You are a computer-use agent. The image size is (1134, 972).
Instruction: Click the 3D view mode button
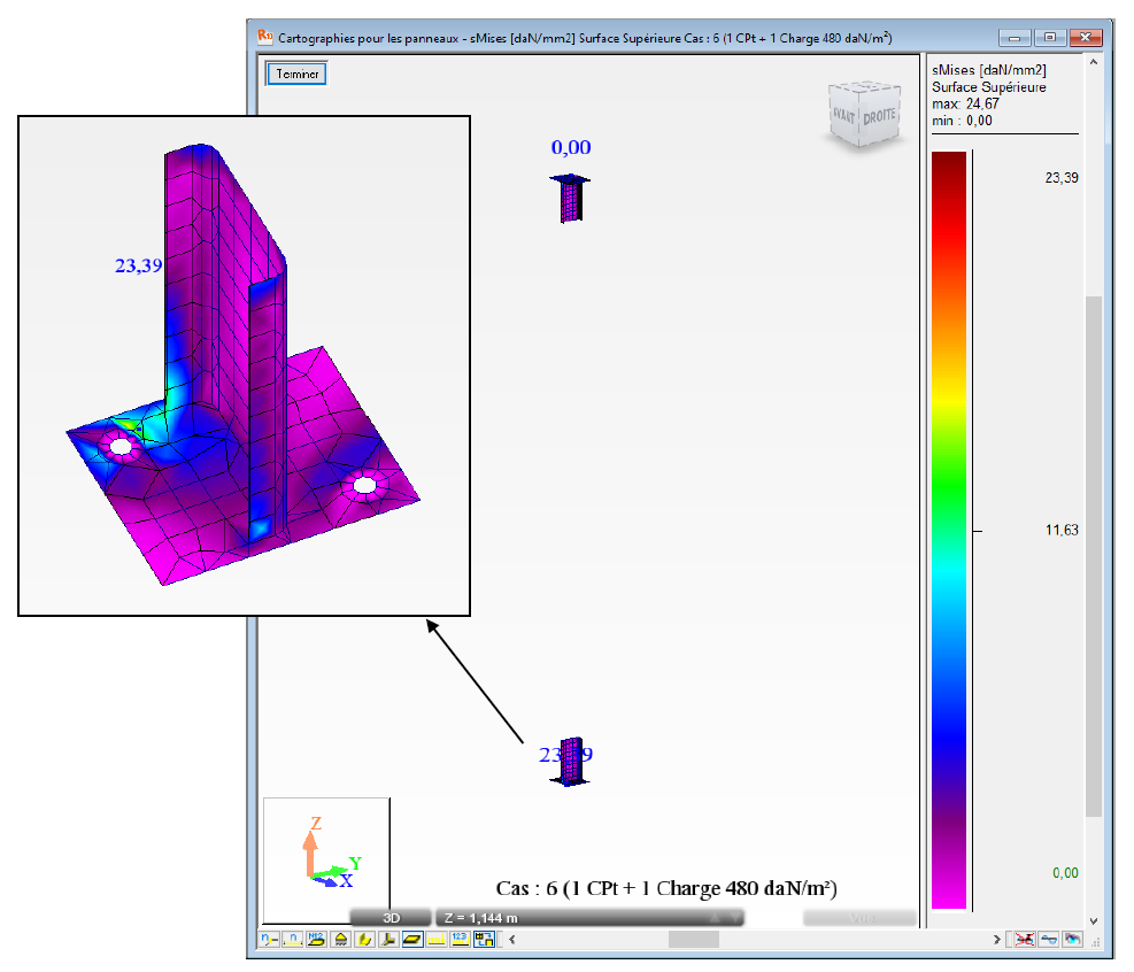tap(391, 918)
